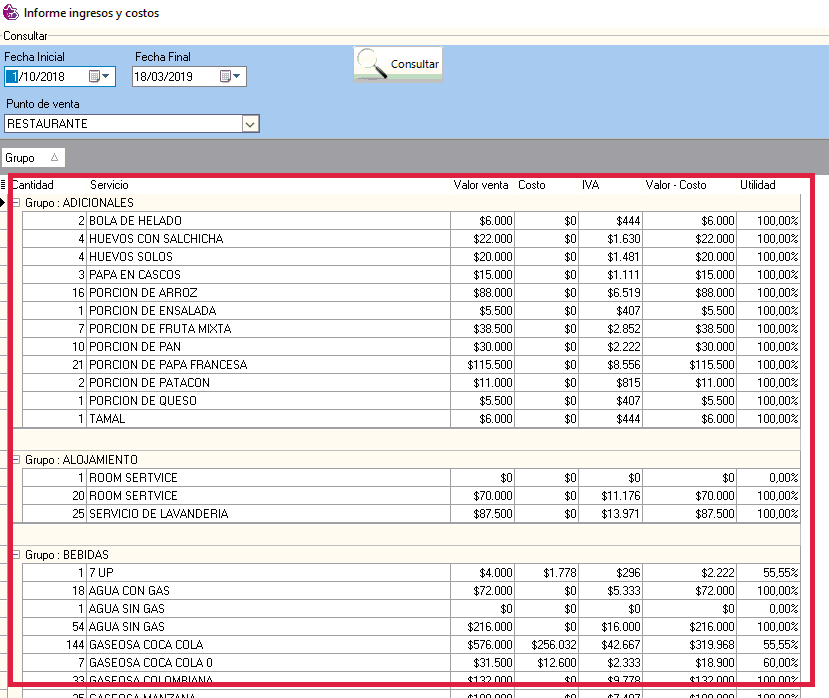
Task: Click the IVA column header
Action: point(591,185)
